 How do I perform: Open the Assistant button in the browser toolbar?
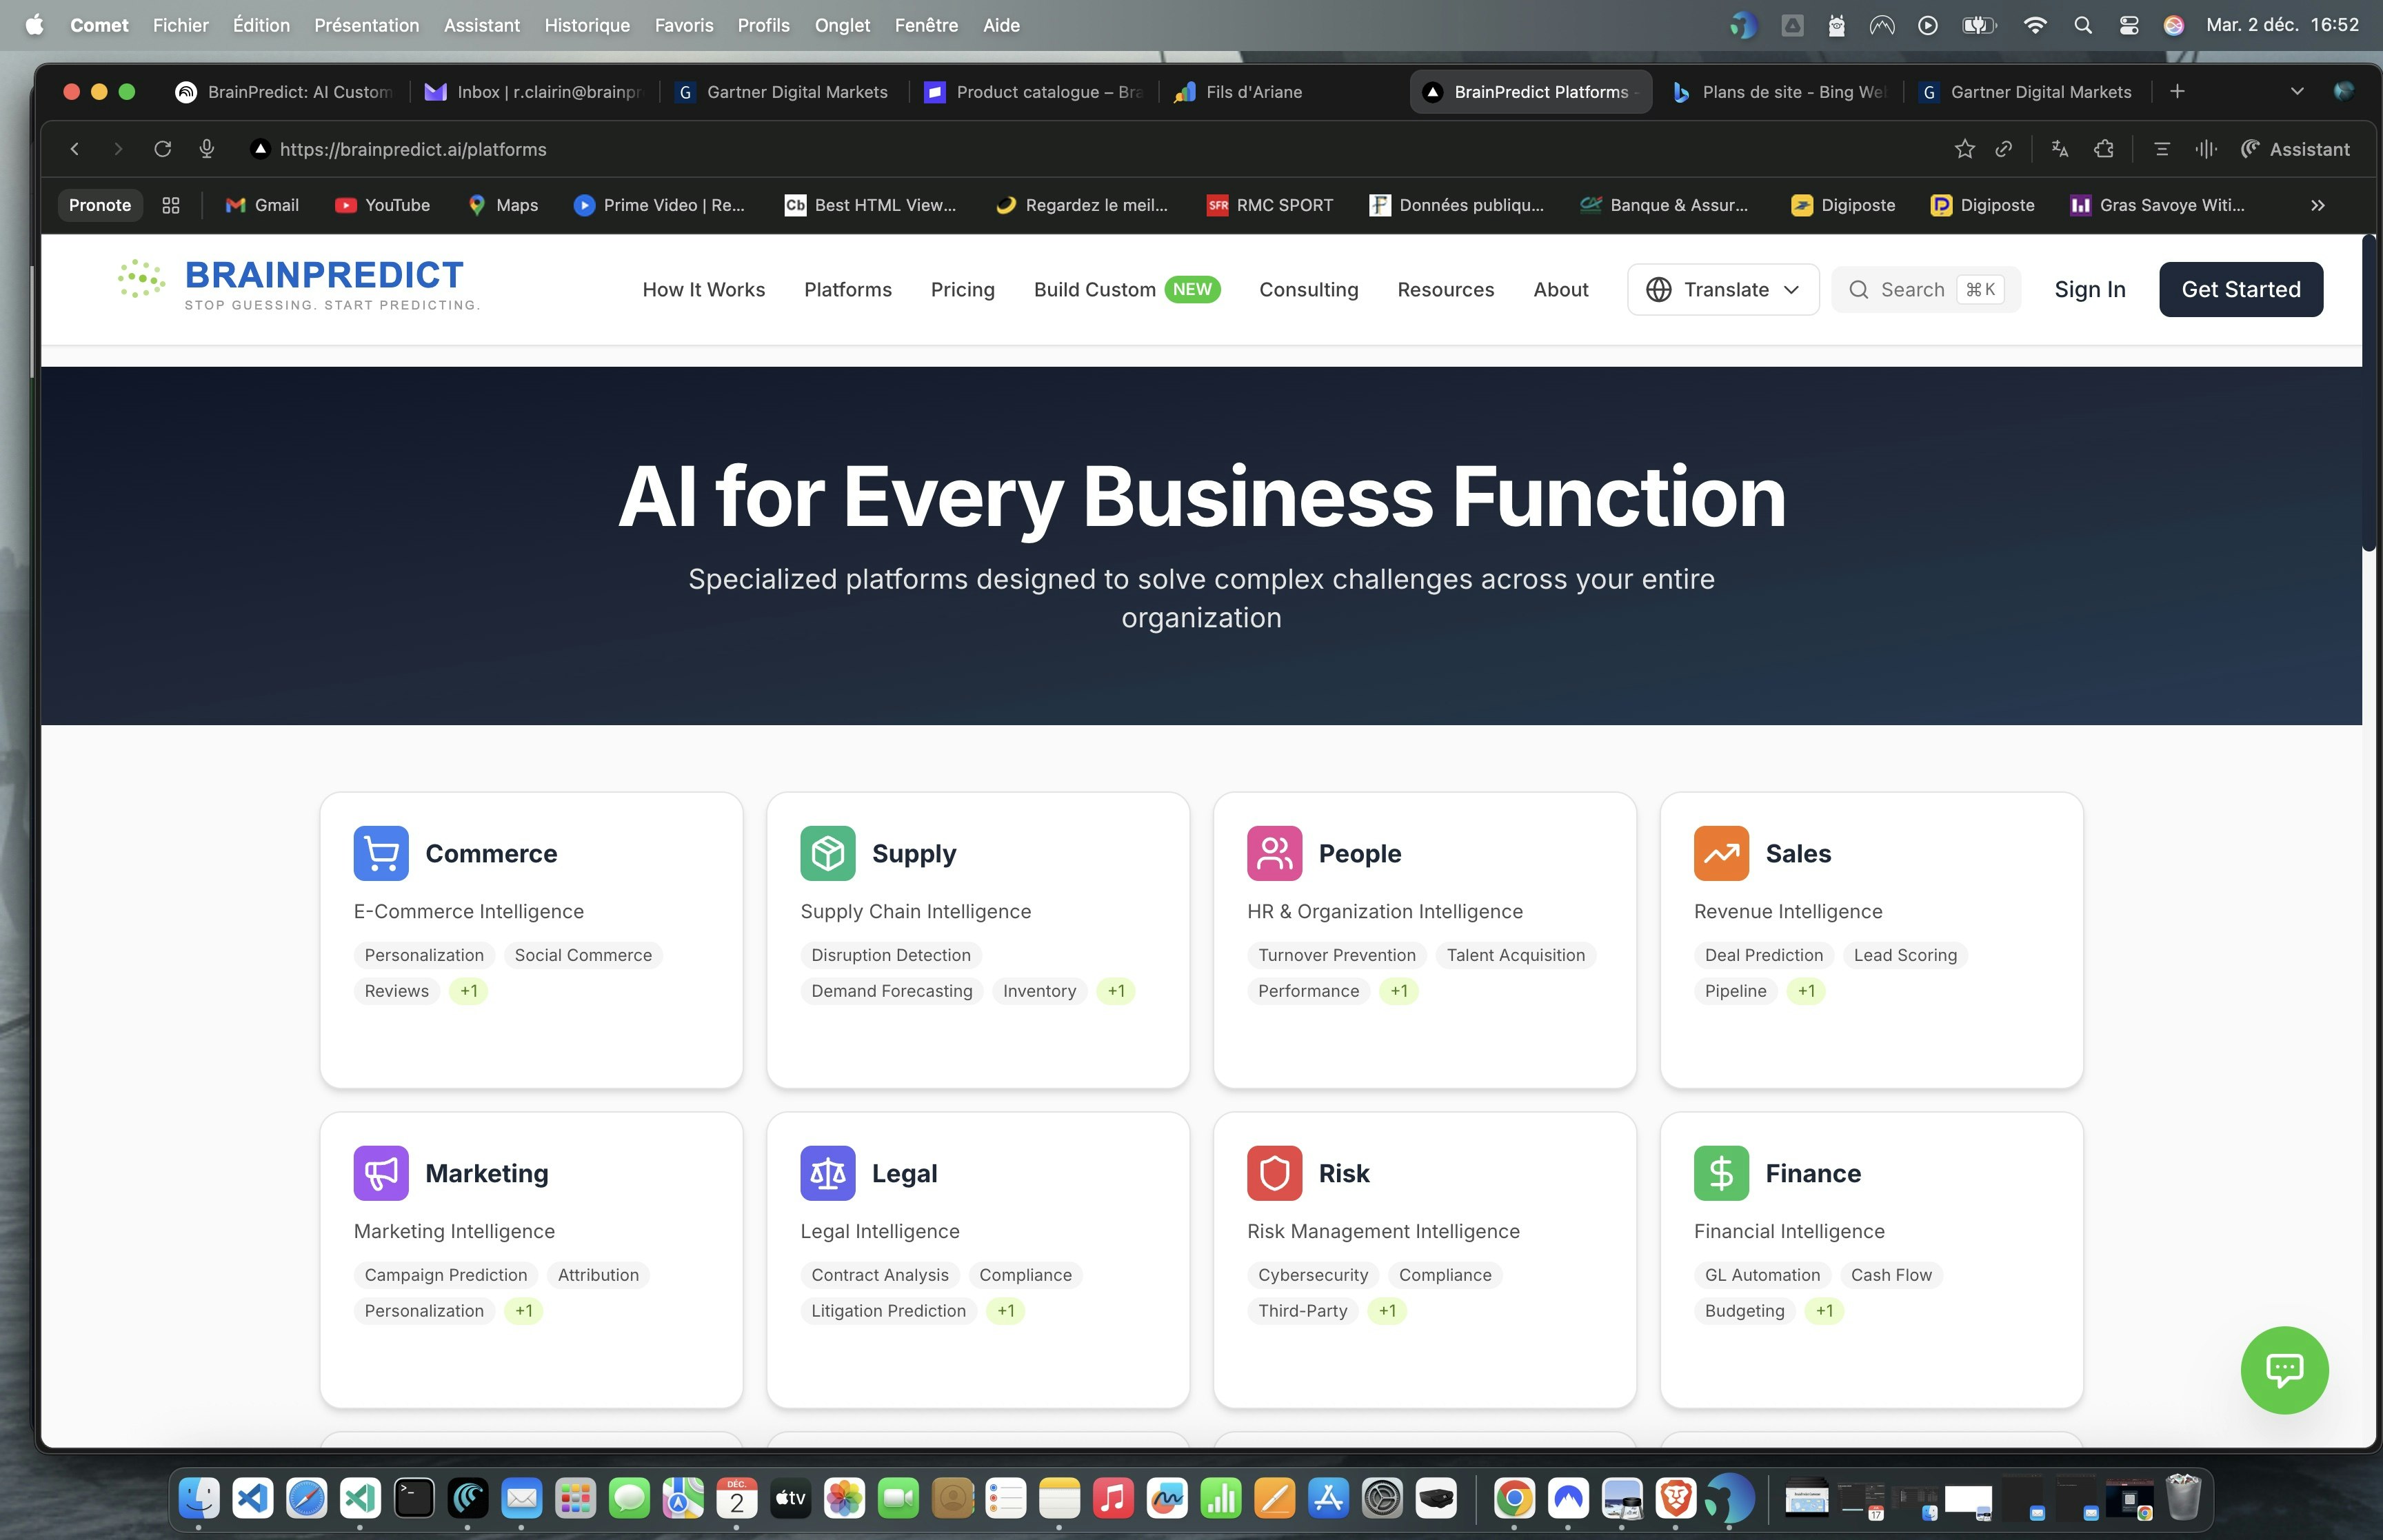pos(2295,149)
